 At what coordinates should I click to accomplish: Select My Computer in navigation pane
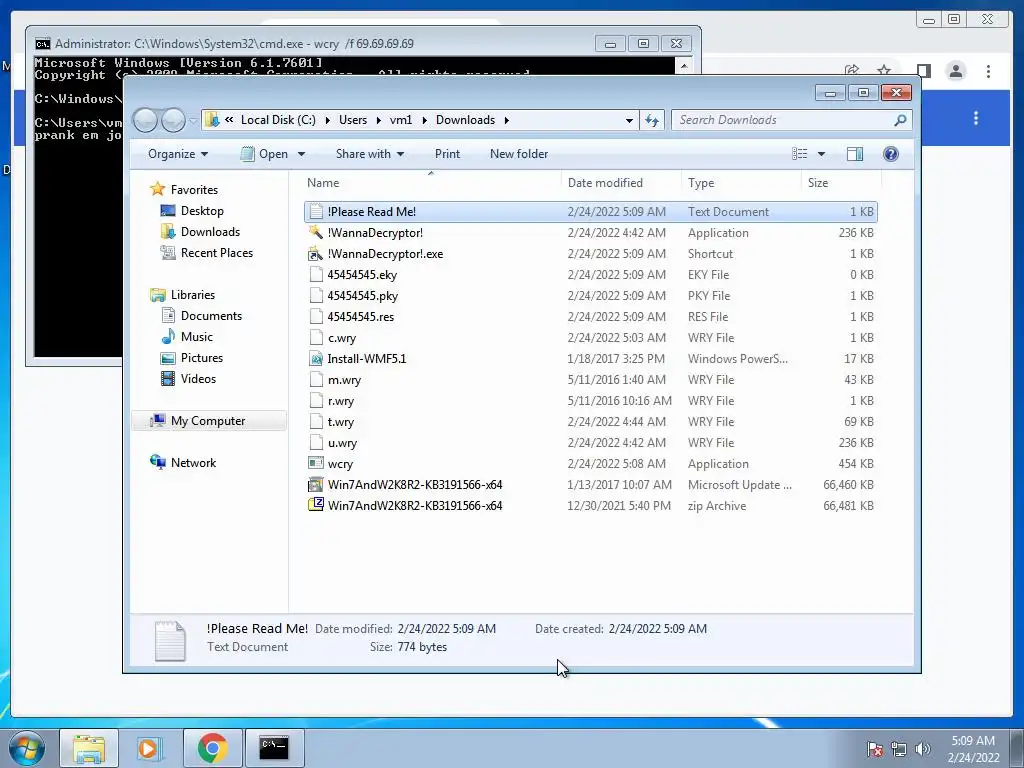(x=208, y=421)
